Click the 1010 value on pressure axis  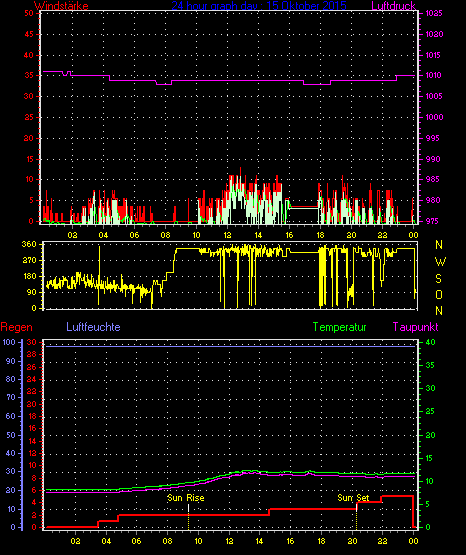coord(433,75)
